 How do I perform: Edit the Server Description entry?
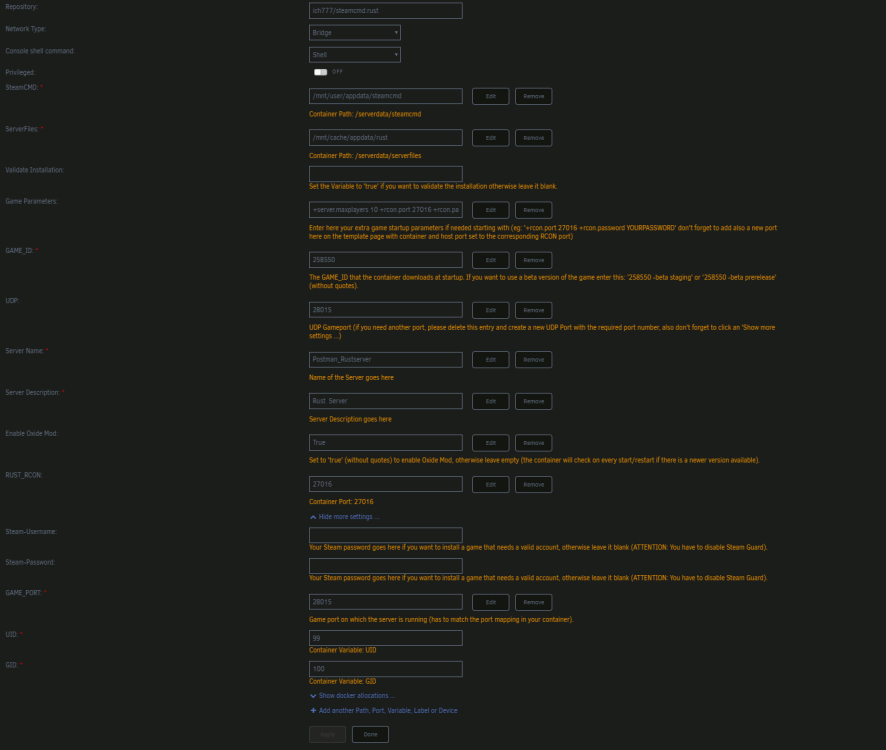point(490,401)
